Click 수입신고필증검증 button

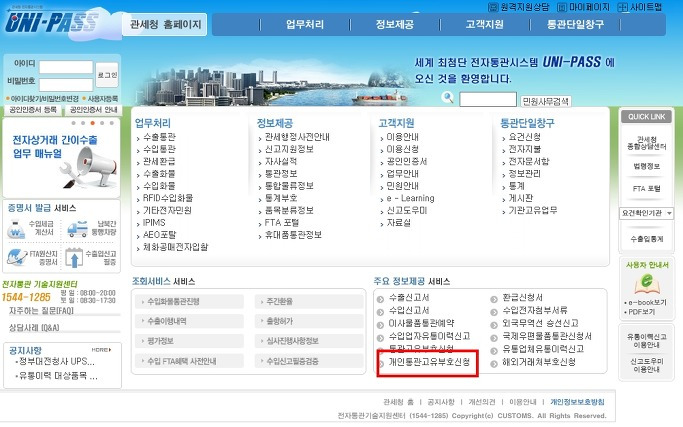[x=309, y=361]
